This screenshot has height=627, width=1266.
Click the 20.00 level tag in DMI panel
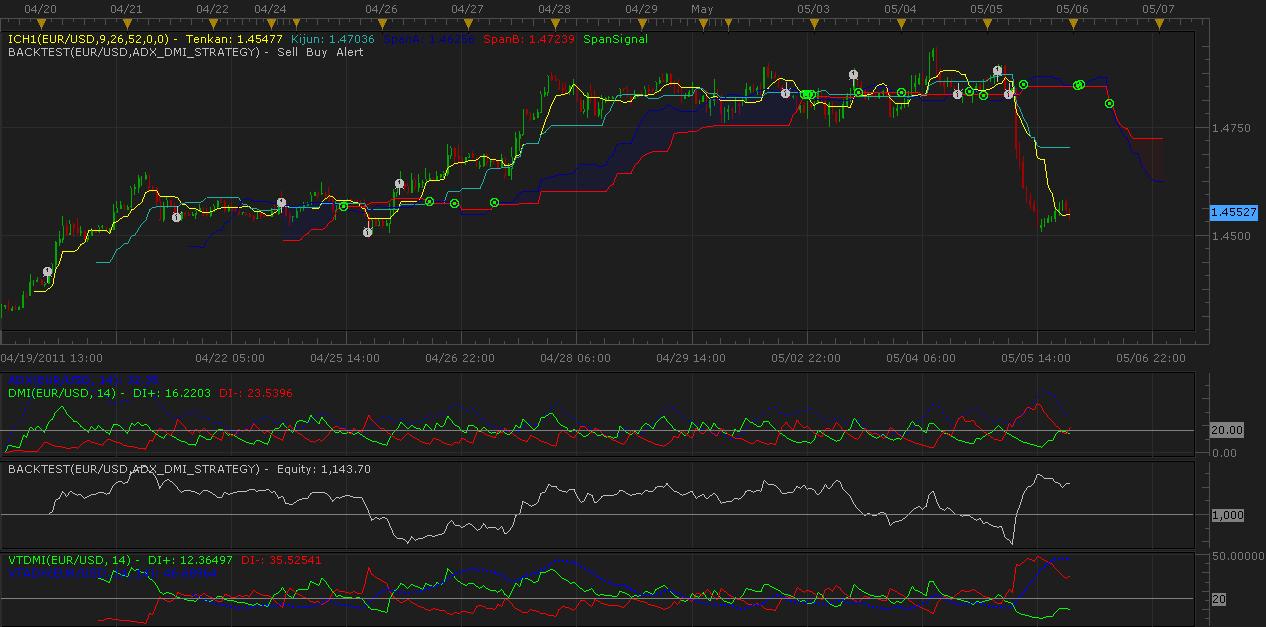tap(1227, 430)
